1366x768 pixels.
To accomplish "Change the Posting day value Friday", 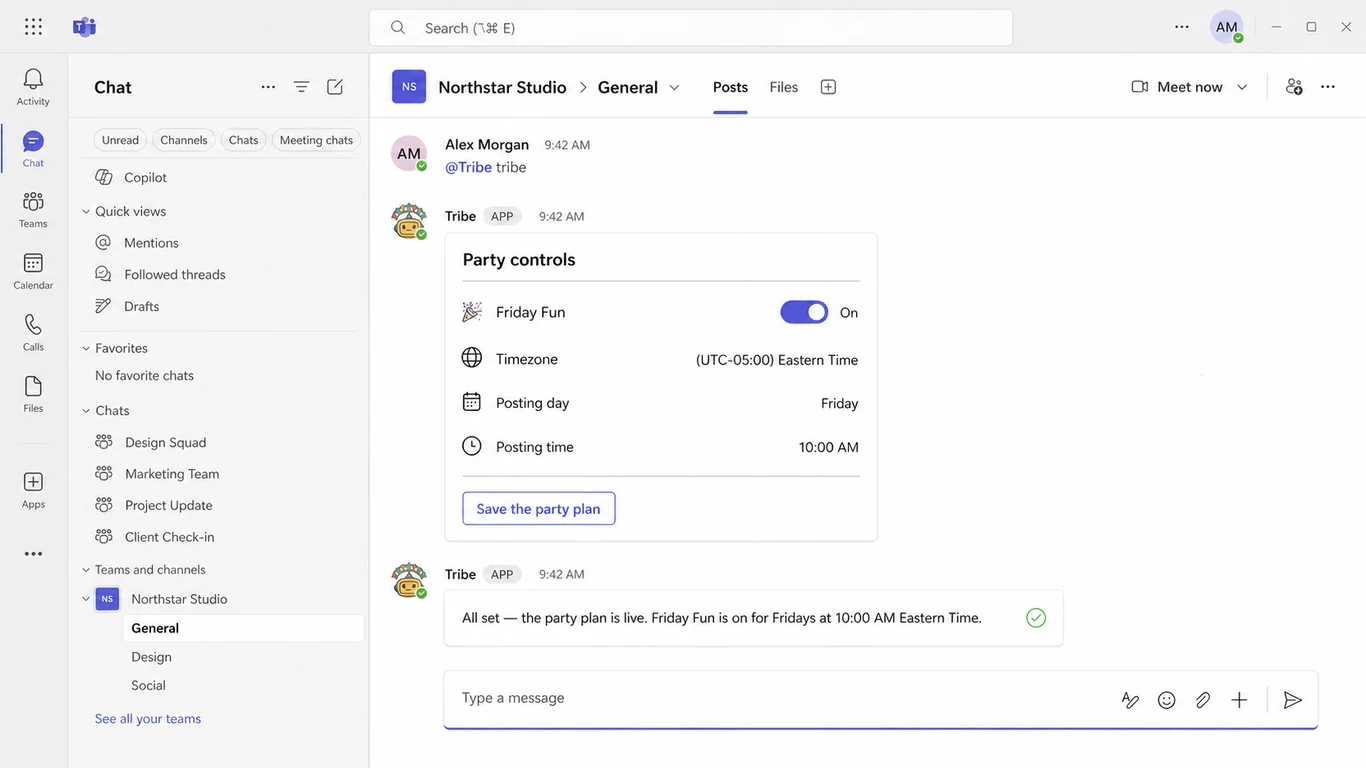I will click(x=840, y=404).
